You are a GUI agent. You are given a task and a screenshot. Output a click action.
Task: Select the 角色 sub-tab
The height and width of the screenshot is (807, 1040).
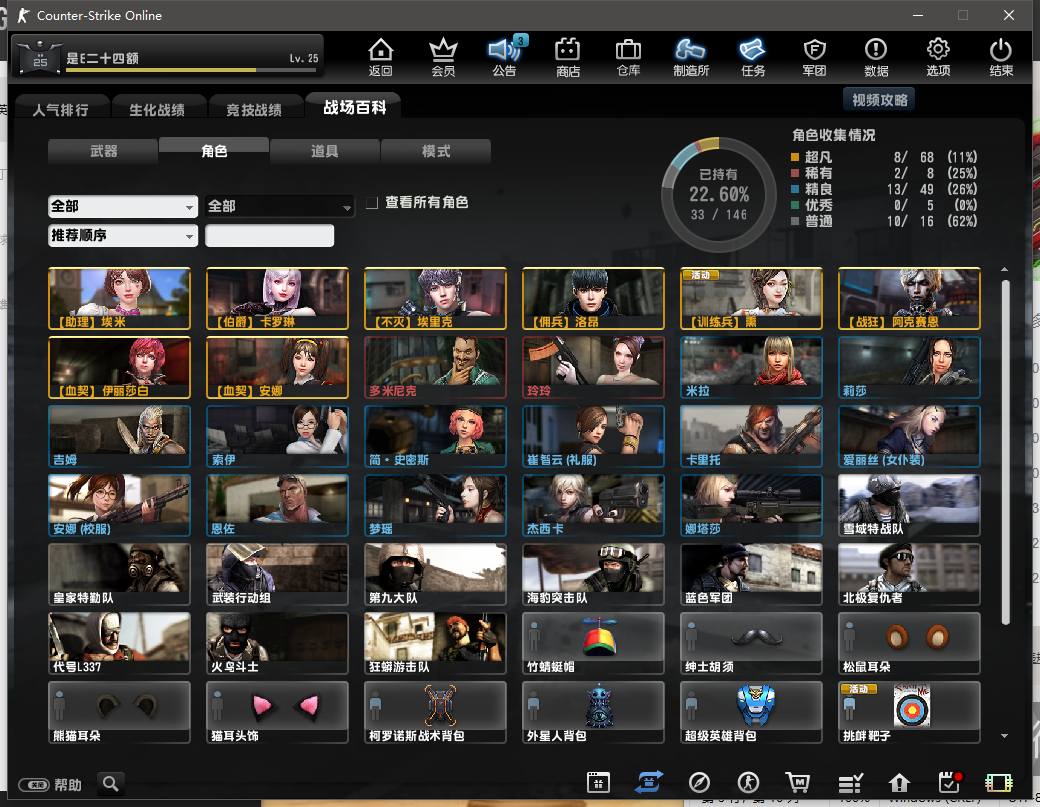click(x=214, y=151)
